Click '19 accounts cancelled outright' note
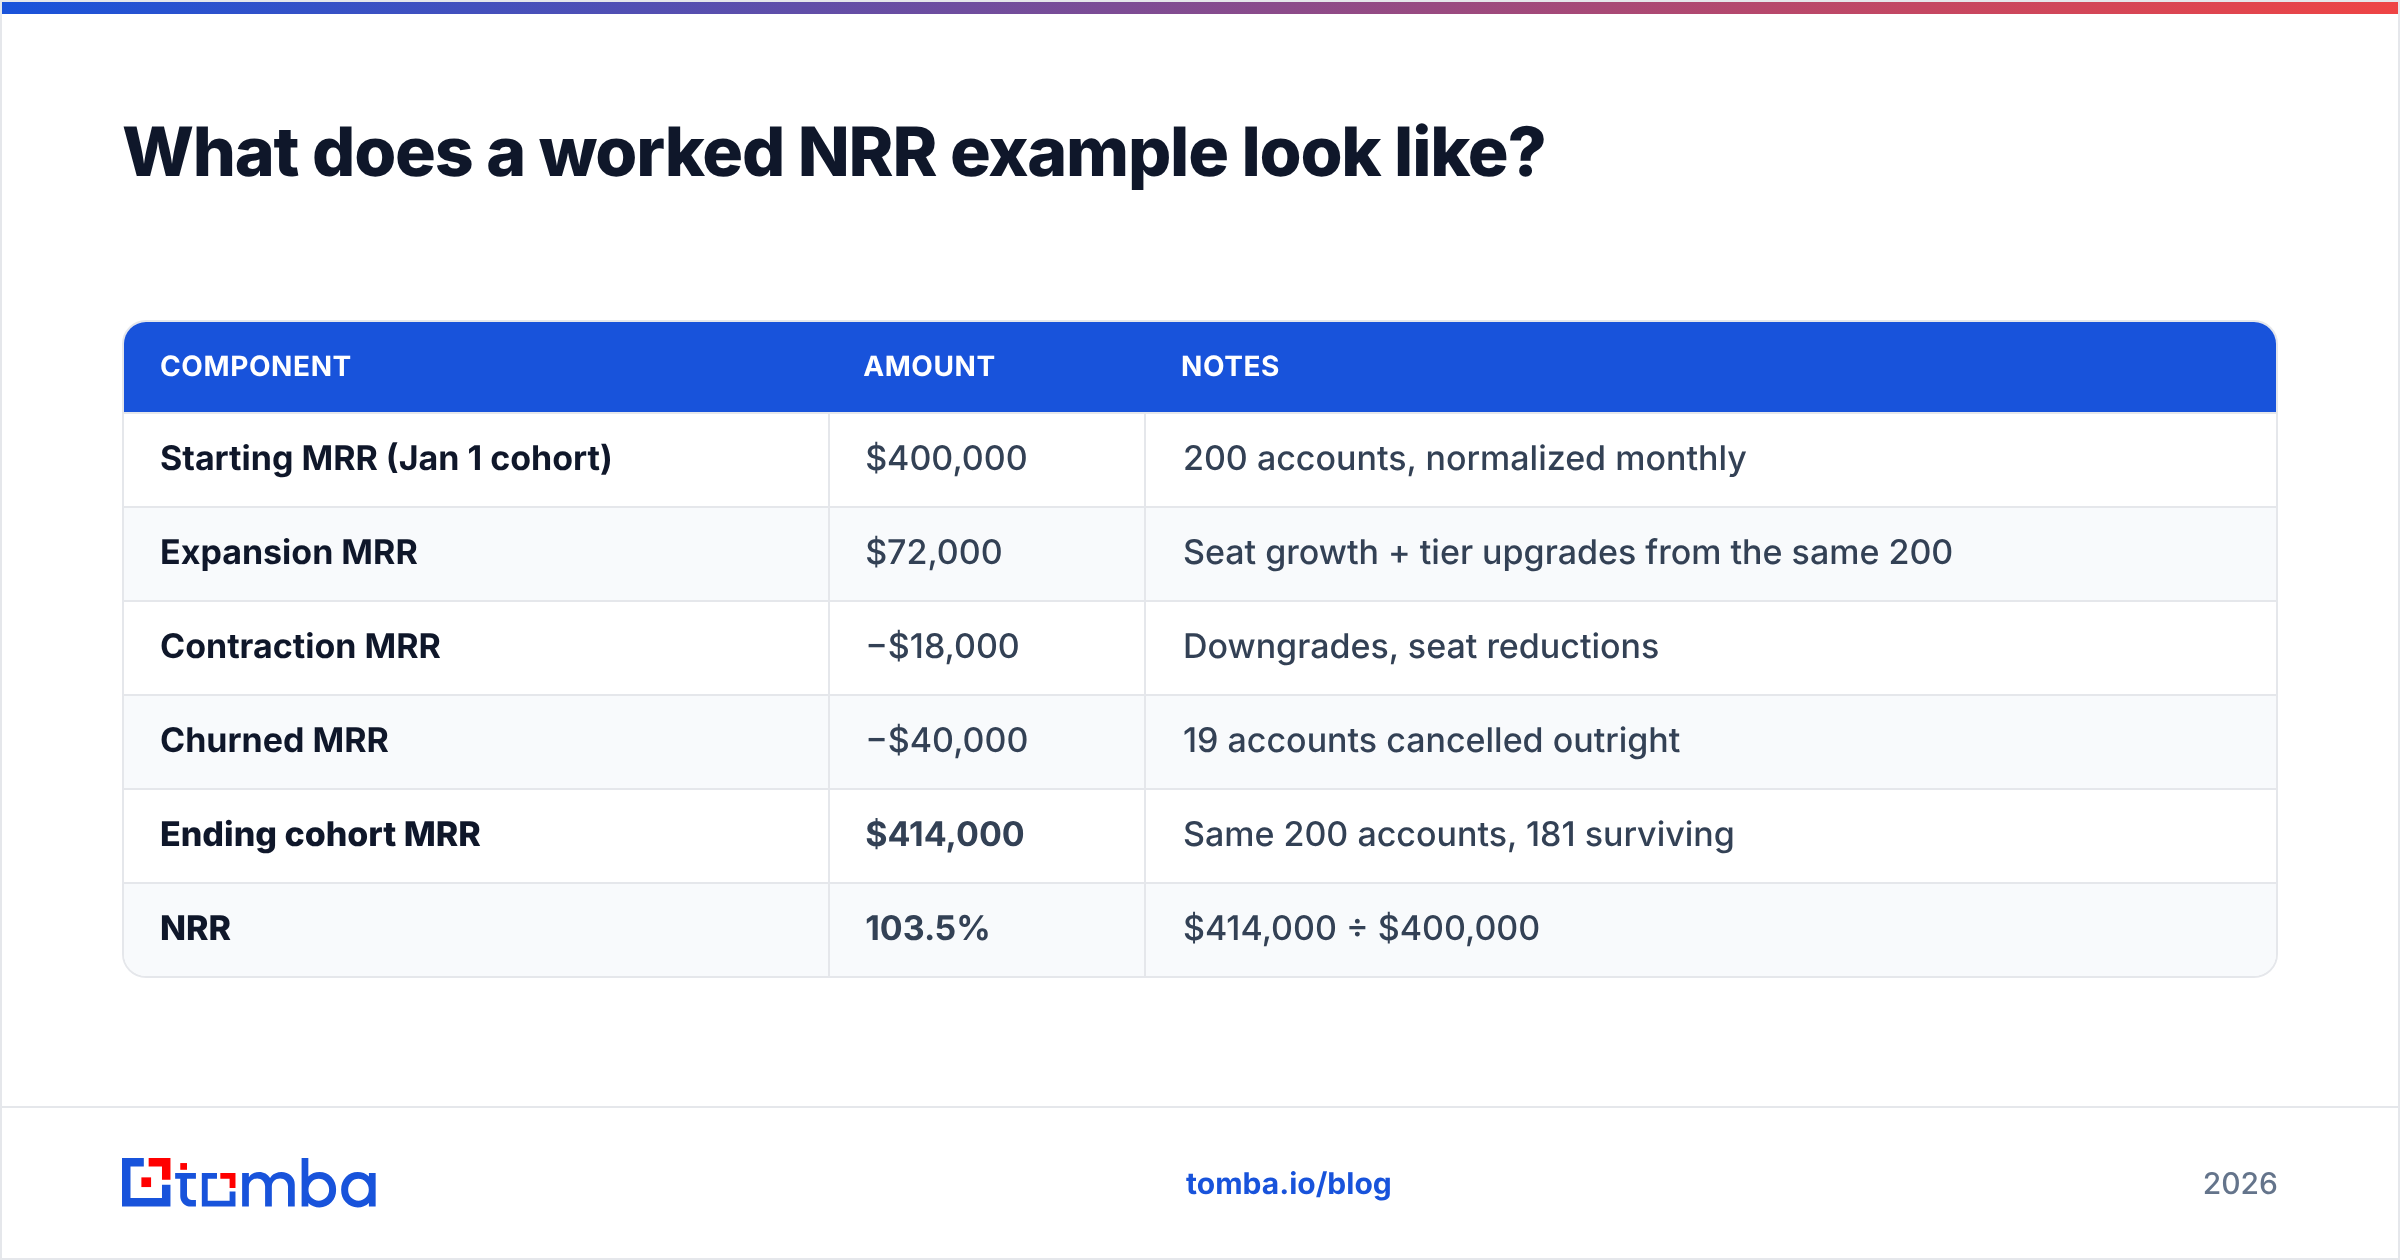This screenshot has width=2400, height=1260. (x=1431, y=740)
